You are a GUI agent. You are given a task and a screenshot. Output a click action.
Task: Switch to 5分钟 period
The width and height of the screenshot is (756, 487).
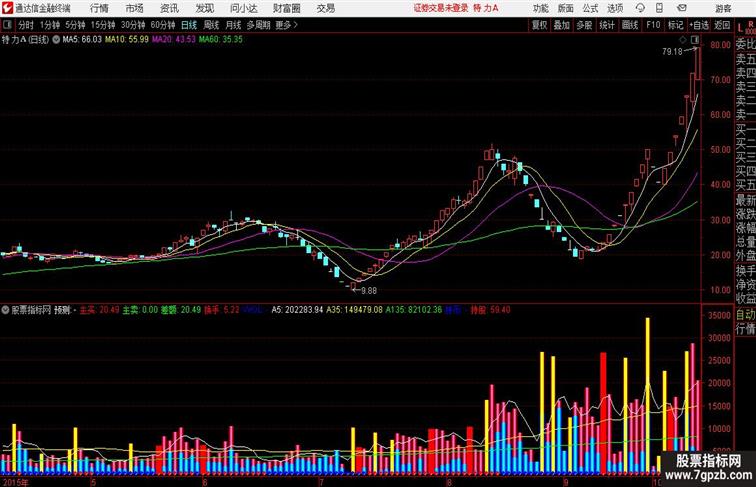pos(75,25)
